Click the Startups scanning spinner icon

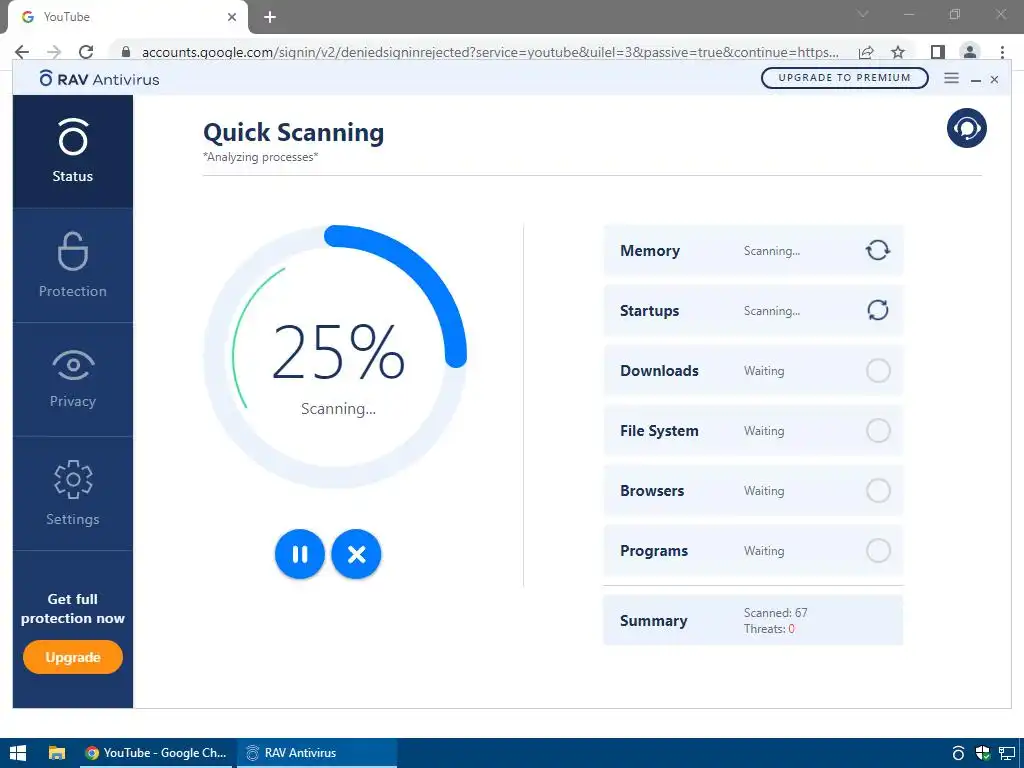click(x=878, y=310)
